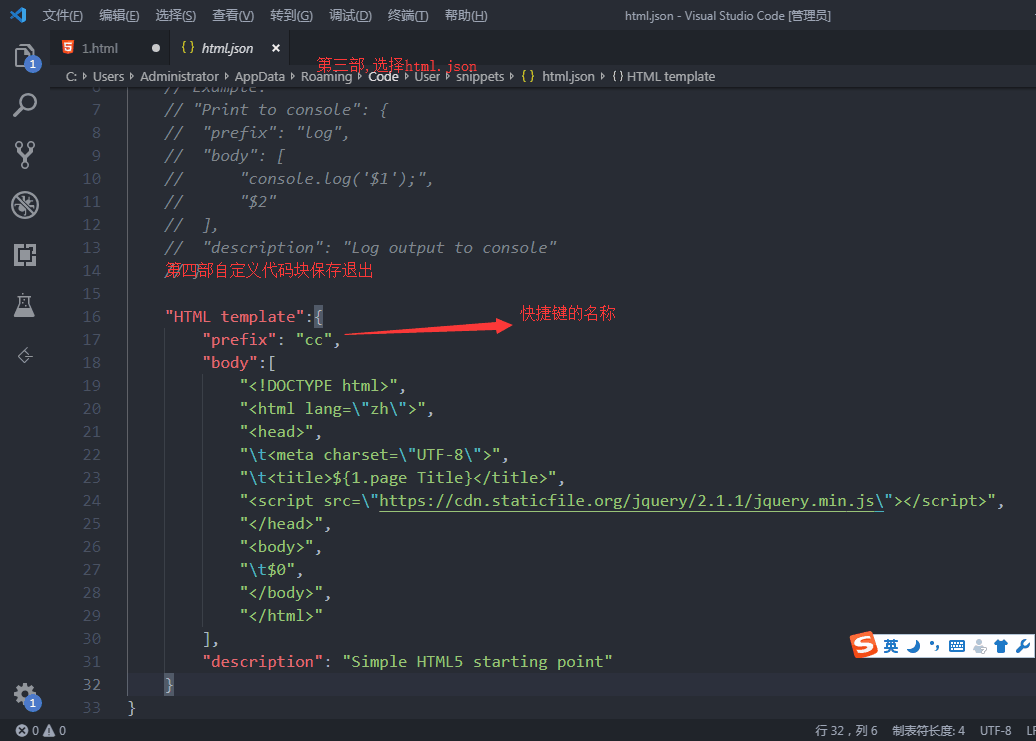Image resolution: width=1036 pixels, height=741 pixels.
Task: Click "Simple HTML5 starting point" string
Action: point(477,662)
